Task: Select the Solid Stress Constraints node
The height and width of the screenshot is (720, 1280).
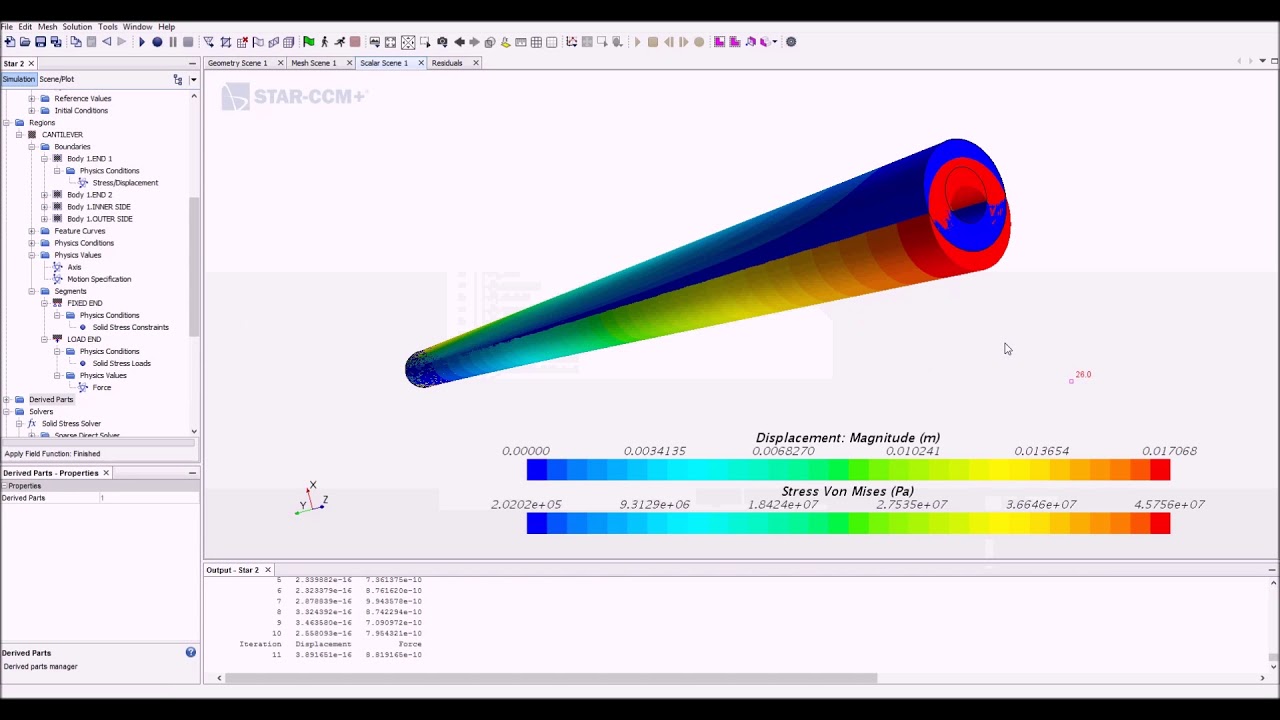Action: [x=131, y=327]
